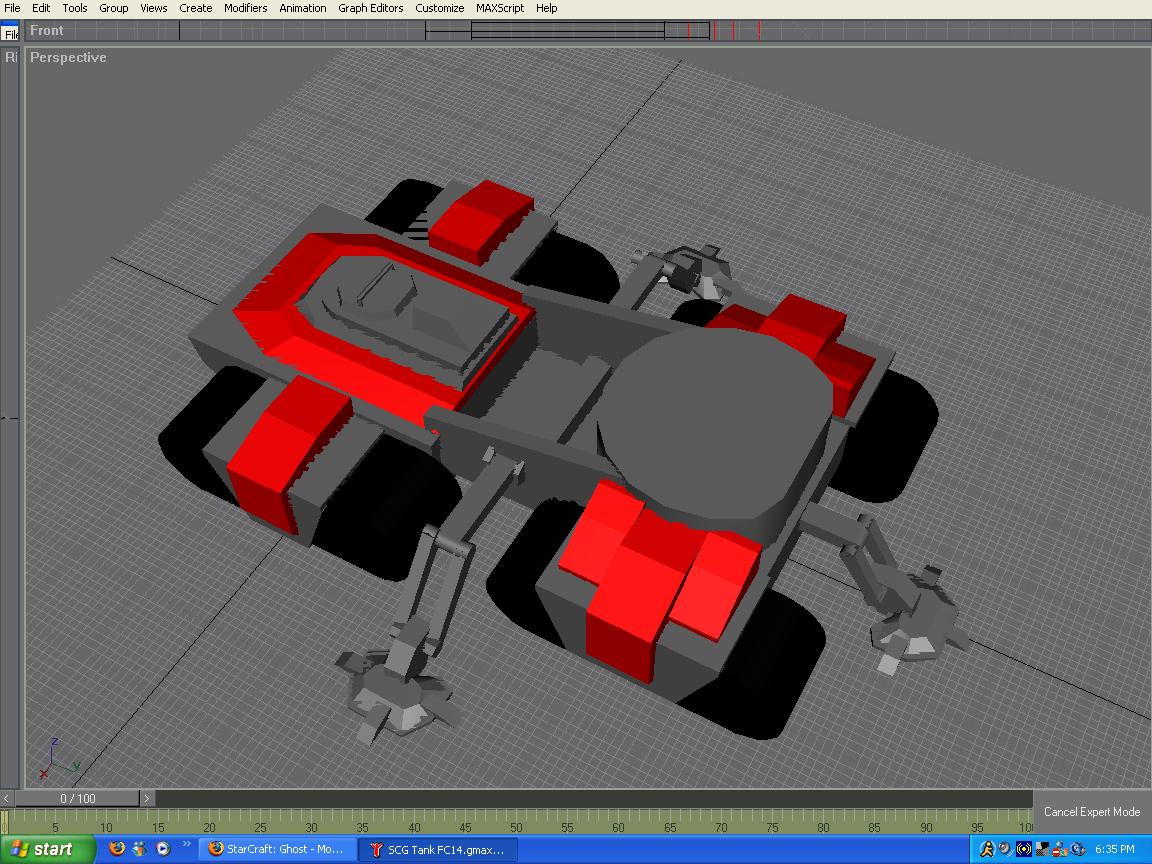Open the Graph Editors menu
This screenshot has width=1152, height=864.
(370, 8)
